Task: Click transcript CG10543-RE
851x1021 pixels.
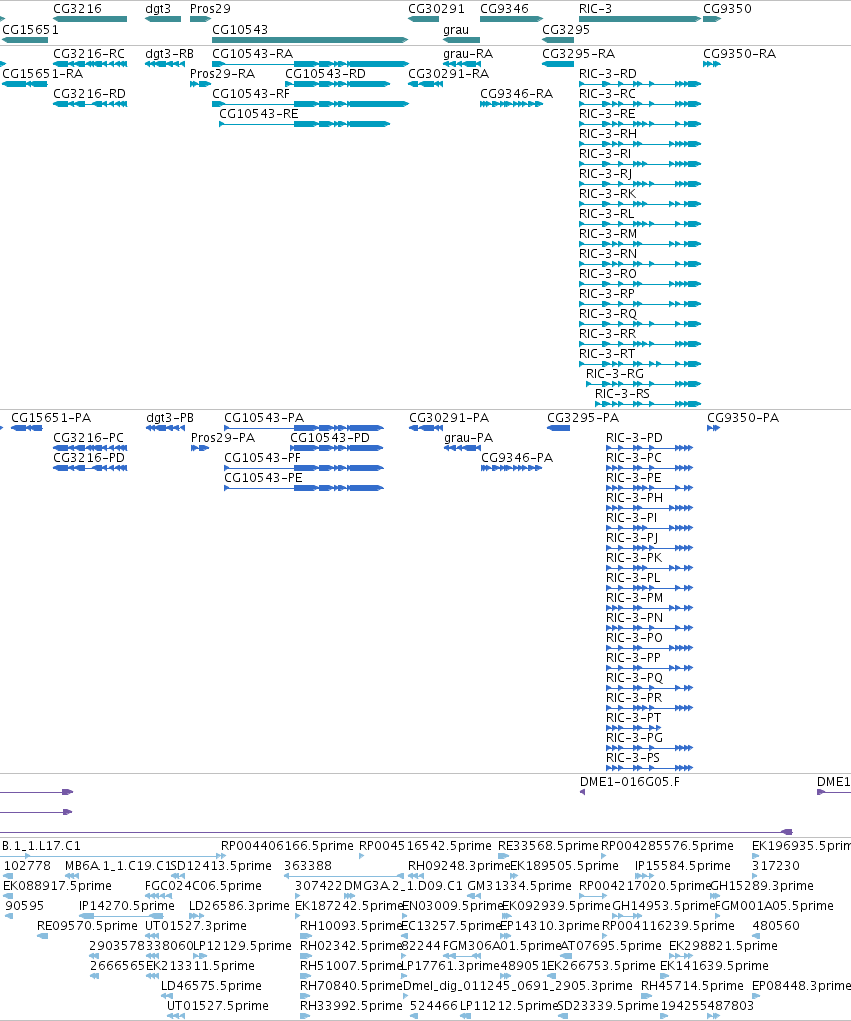Action: click(x=259, y=115)
